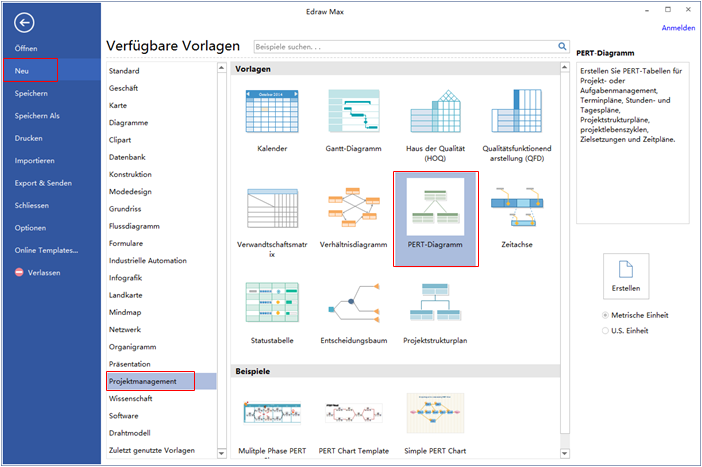Select the Mindmap category
Viewport: 702px width, 467px height.
[124, 312]
